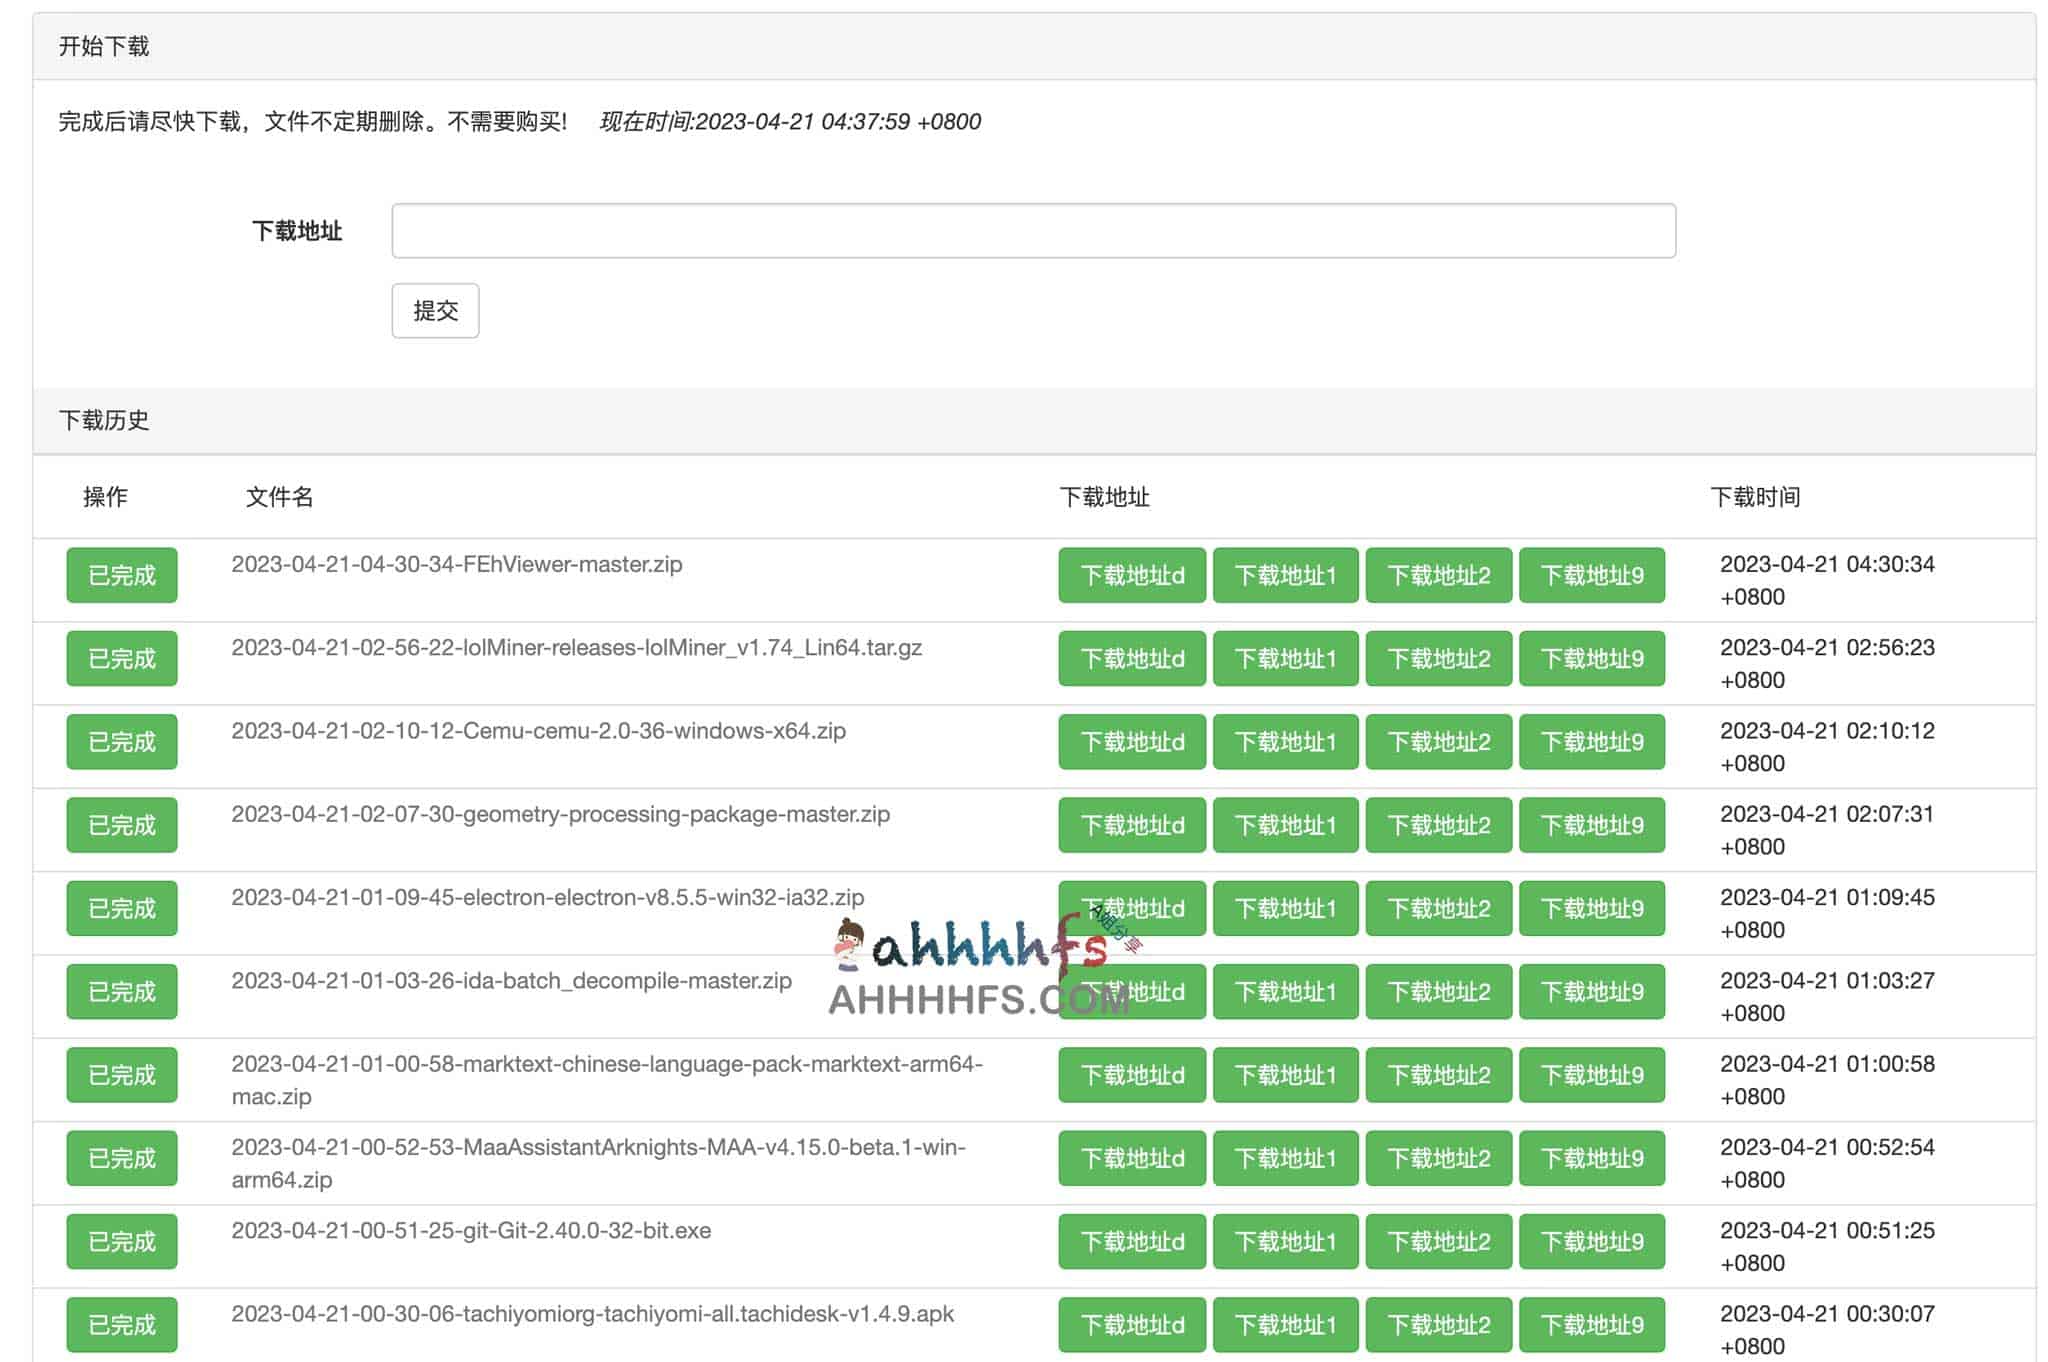Click the 开始下载 section header

pyautogui.click(x=103, y=46)
